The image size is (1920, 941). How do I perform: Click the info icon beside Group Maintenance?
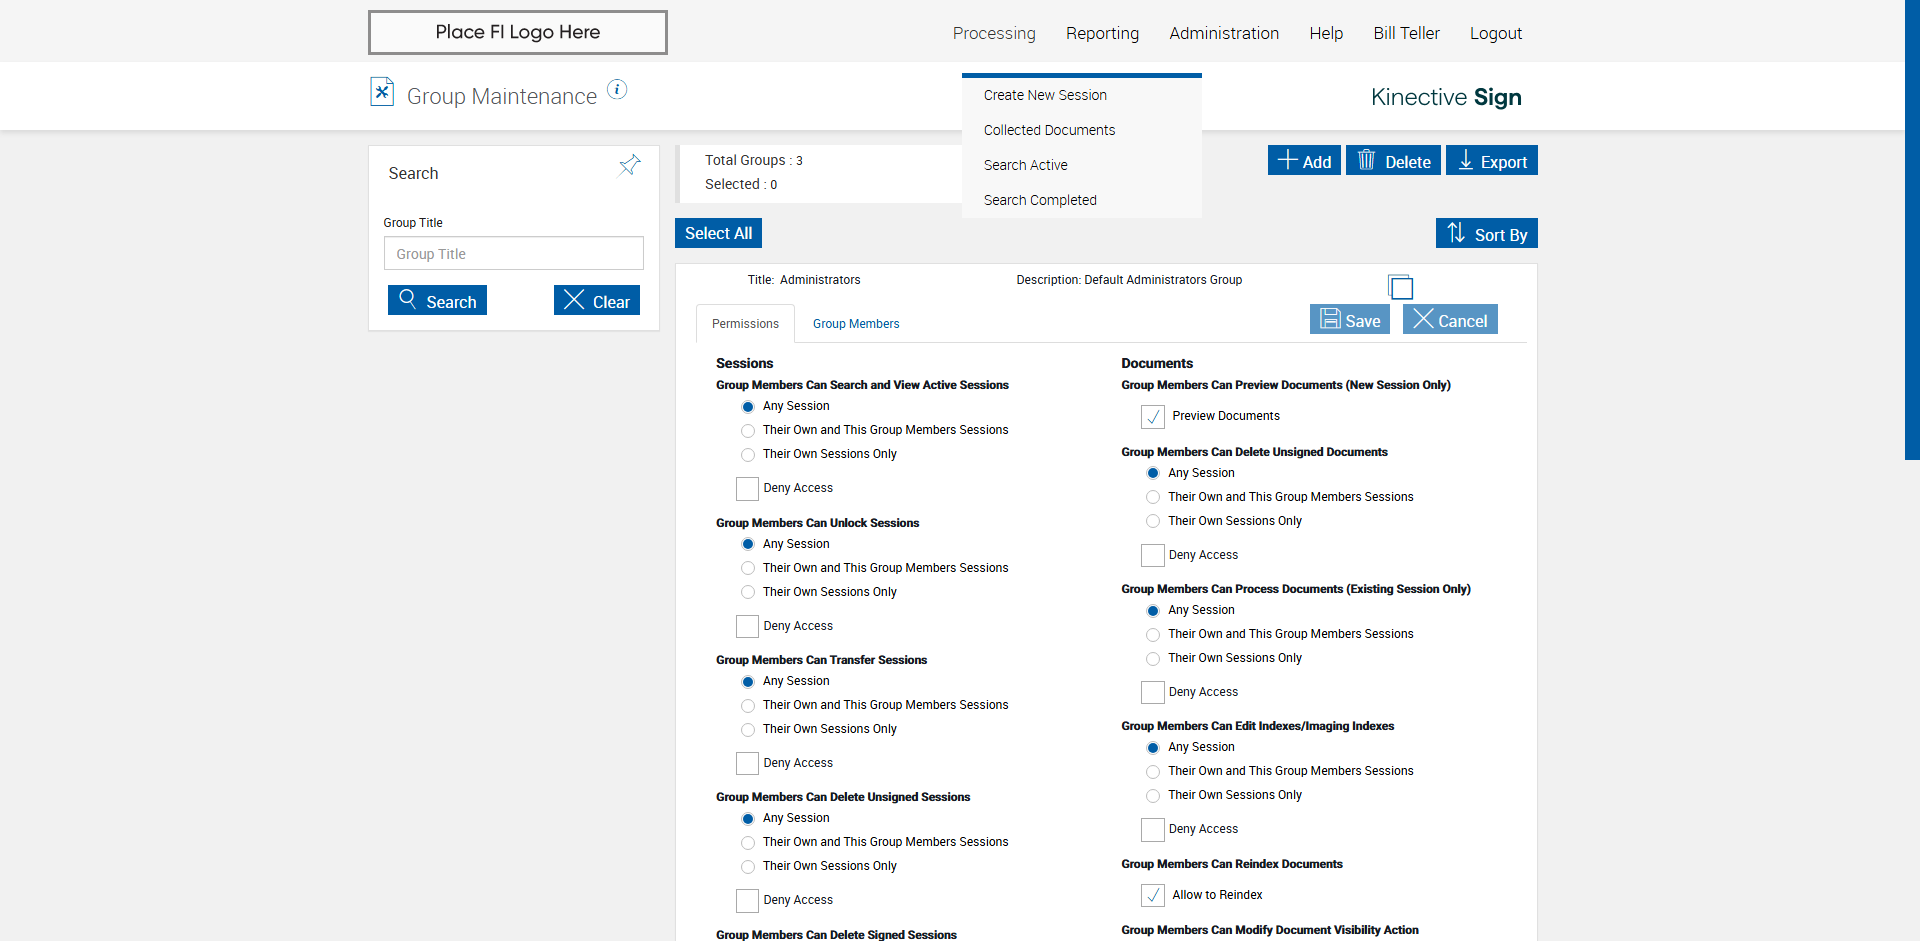coord(617,90)
